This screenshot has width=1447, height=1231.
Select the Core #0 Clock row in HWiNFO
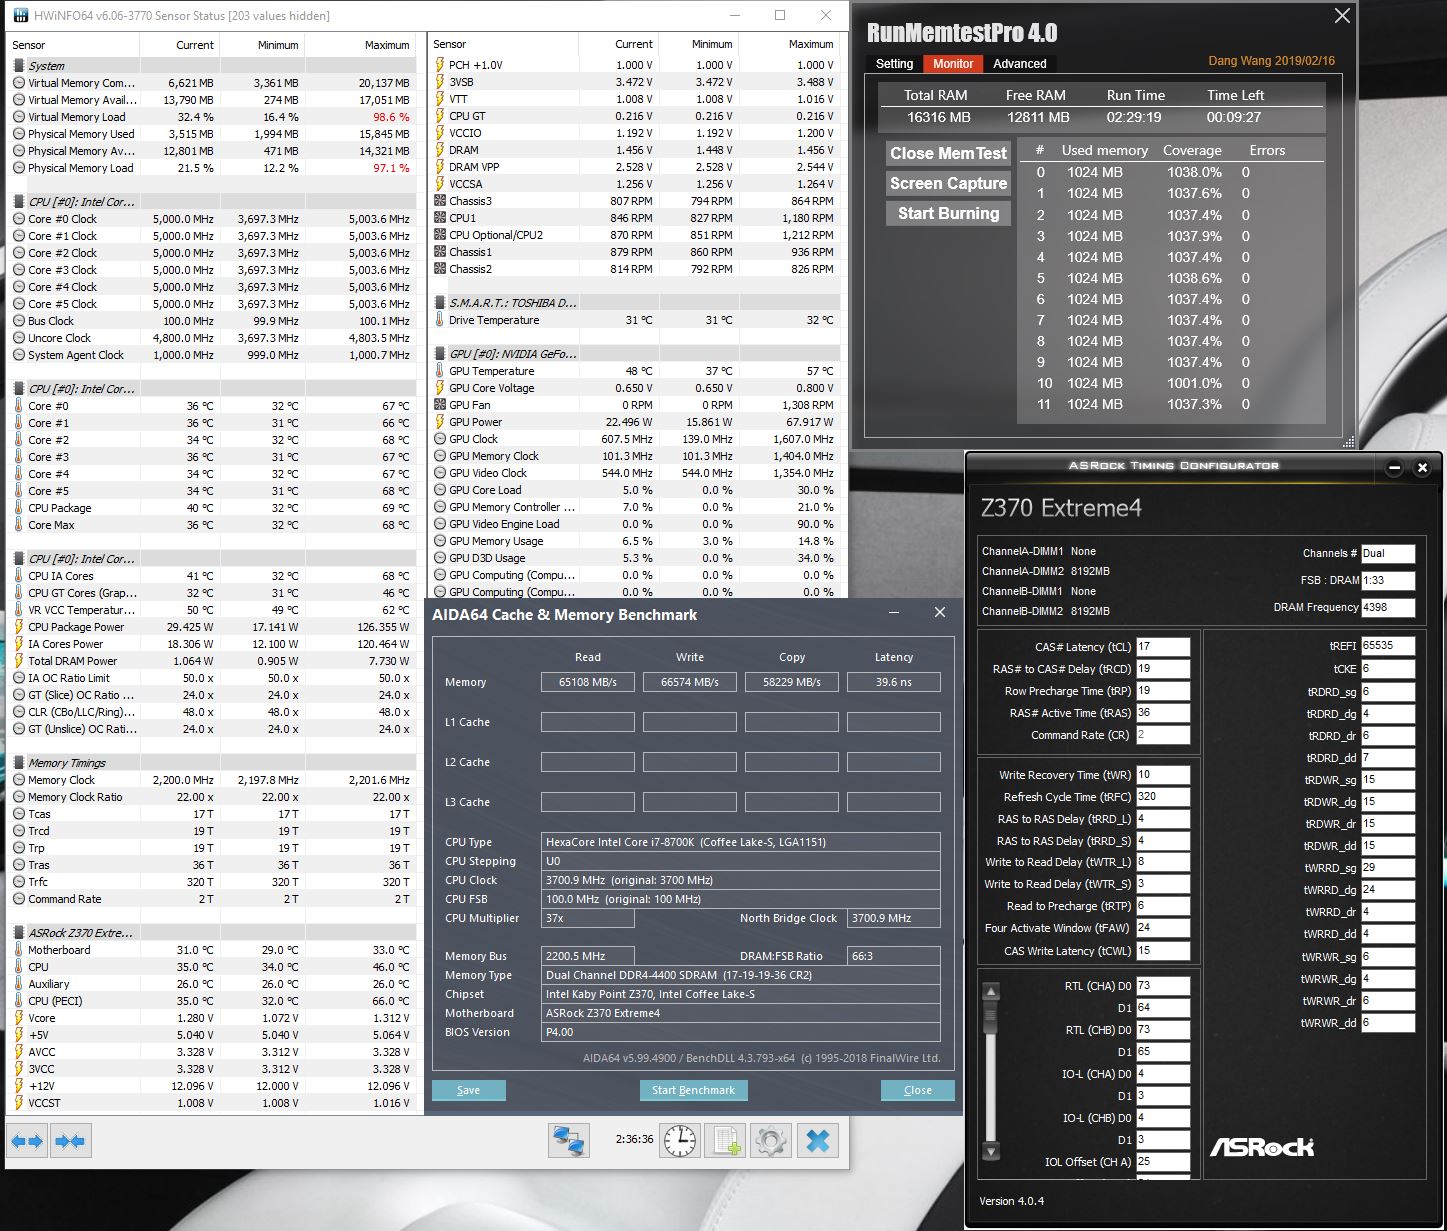pyautogui.click(x=212, y=219)
